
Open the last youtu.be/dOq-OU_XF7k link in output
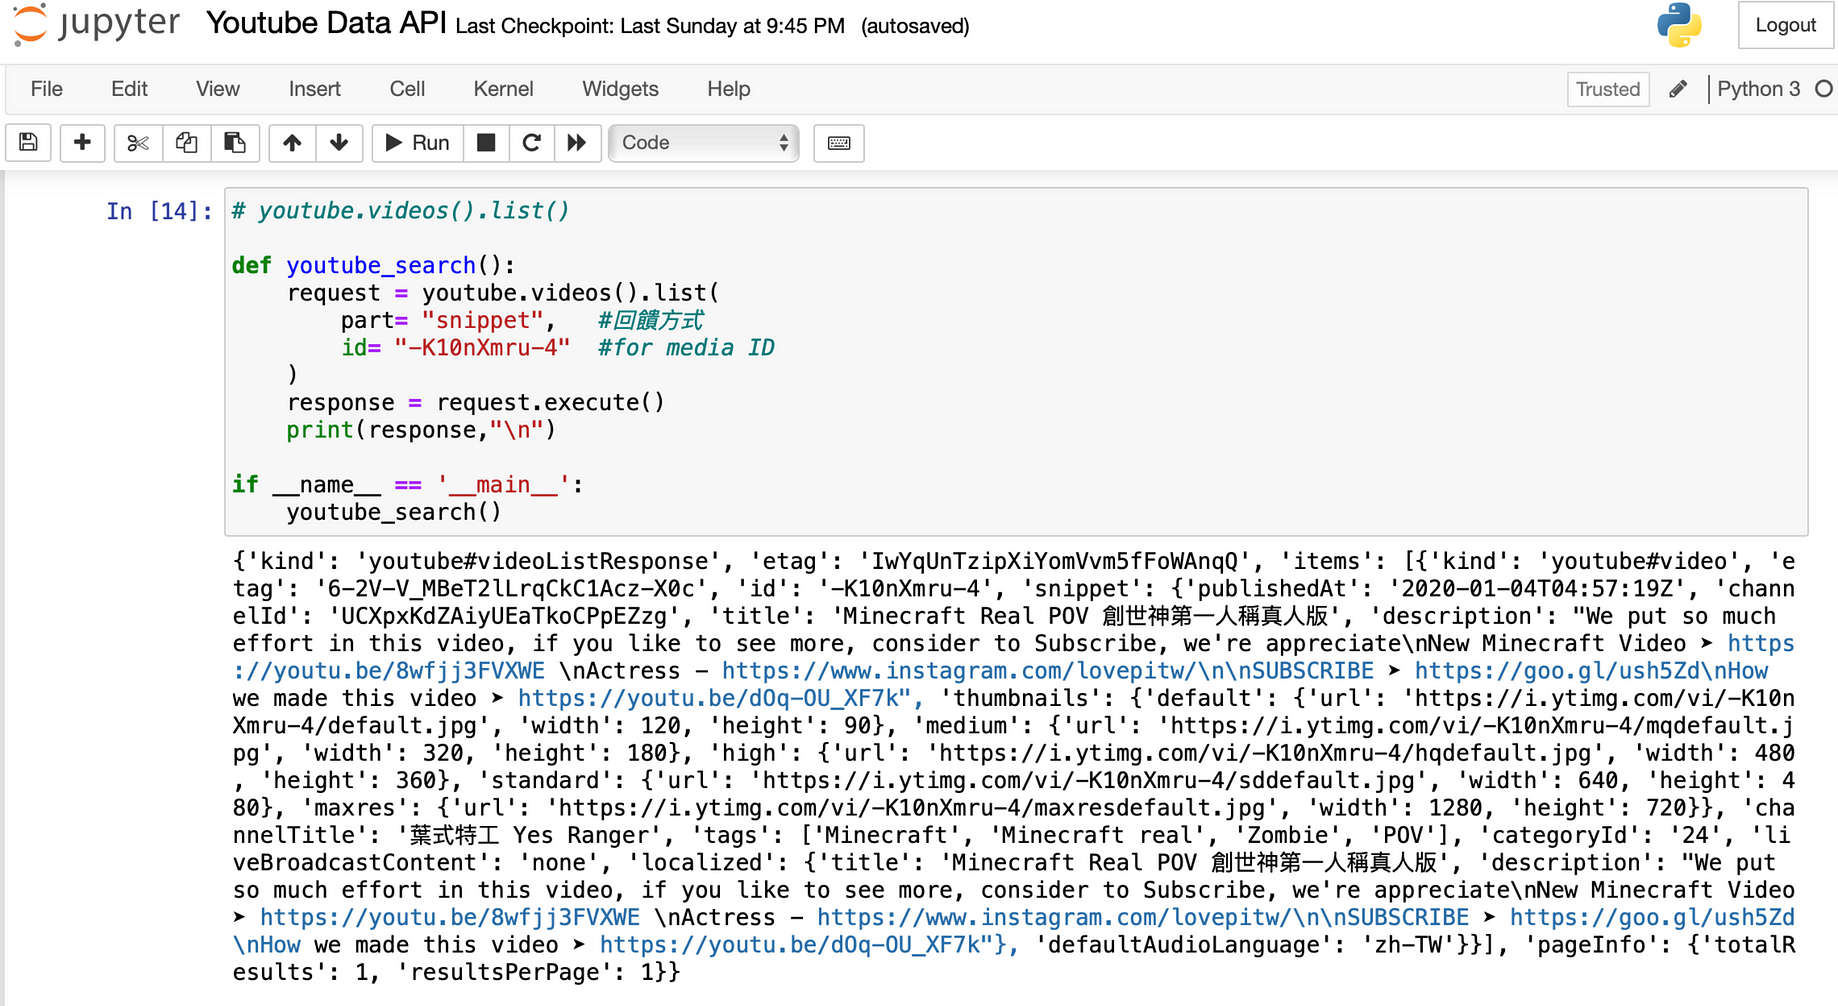[x=808, y=945]
